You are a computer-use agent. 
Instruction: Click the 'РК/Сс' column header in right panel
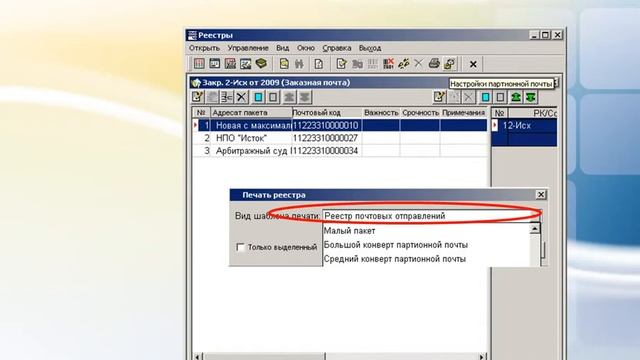tap(532, 113)
